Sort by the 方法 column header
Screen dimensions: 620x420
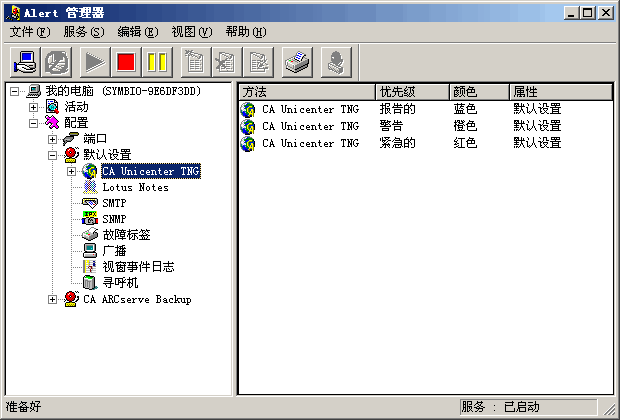[307, 92]
